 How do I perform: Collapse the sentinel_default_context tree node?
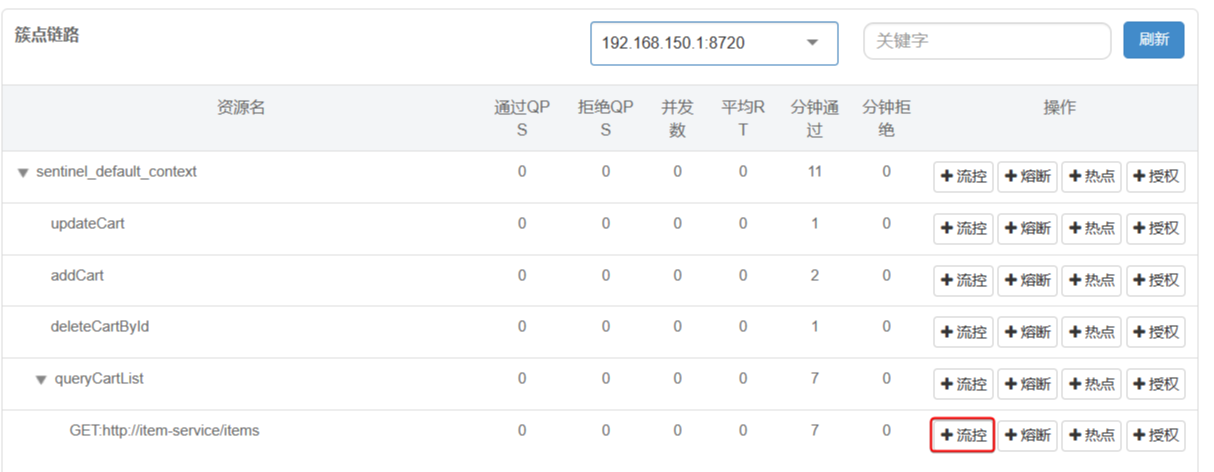point(22,173)
